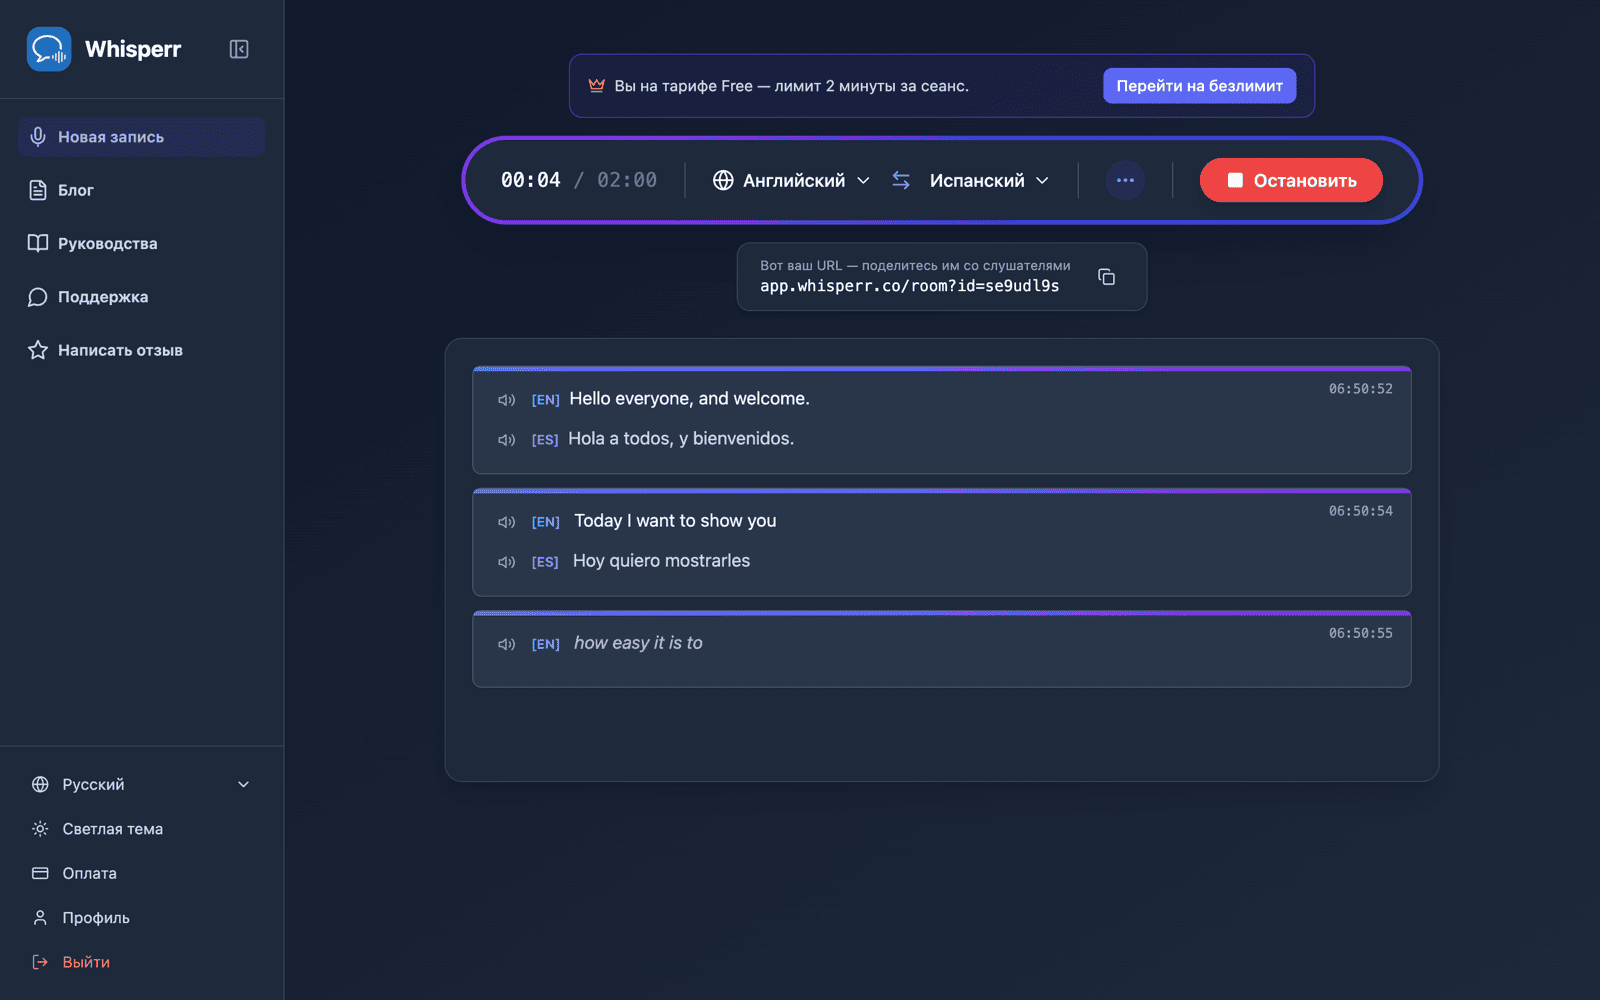The image size is (1600, 1000).
Task: Open the three-dots more options menu
Action: [1125, 180]
